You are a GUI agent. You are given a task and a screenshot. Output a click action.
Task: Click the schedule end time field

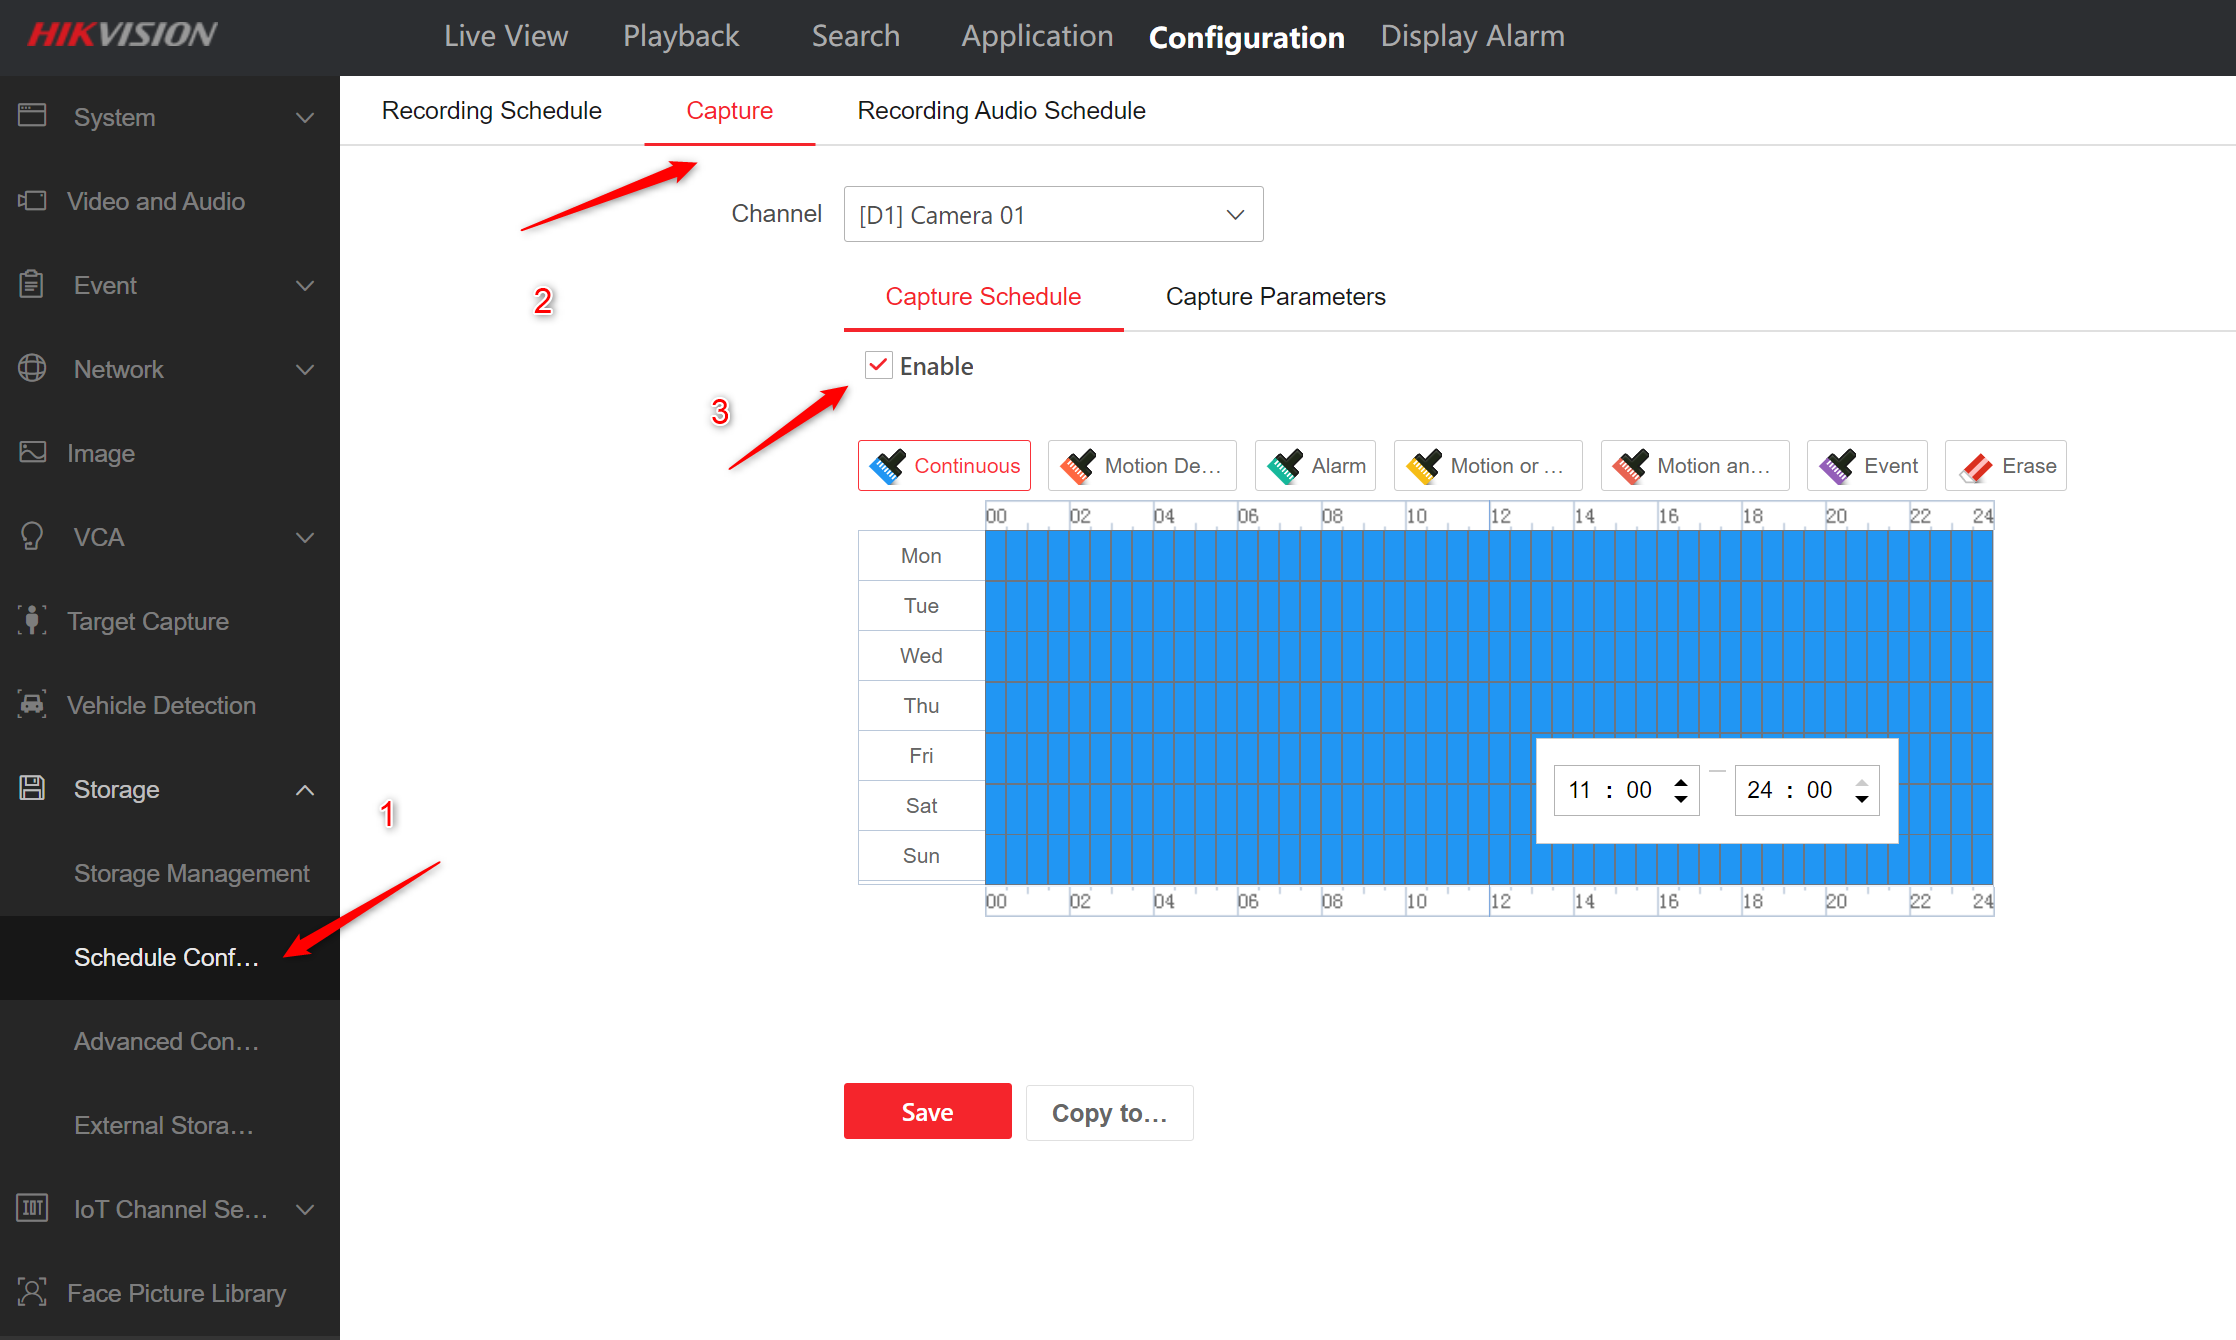point(1807,790)
